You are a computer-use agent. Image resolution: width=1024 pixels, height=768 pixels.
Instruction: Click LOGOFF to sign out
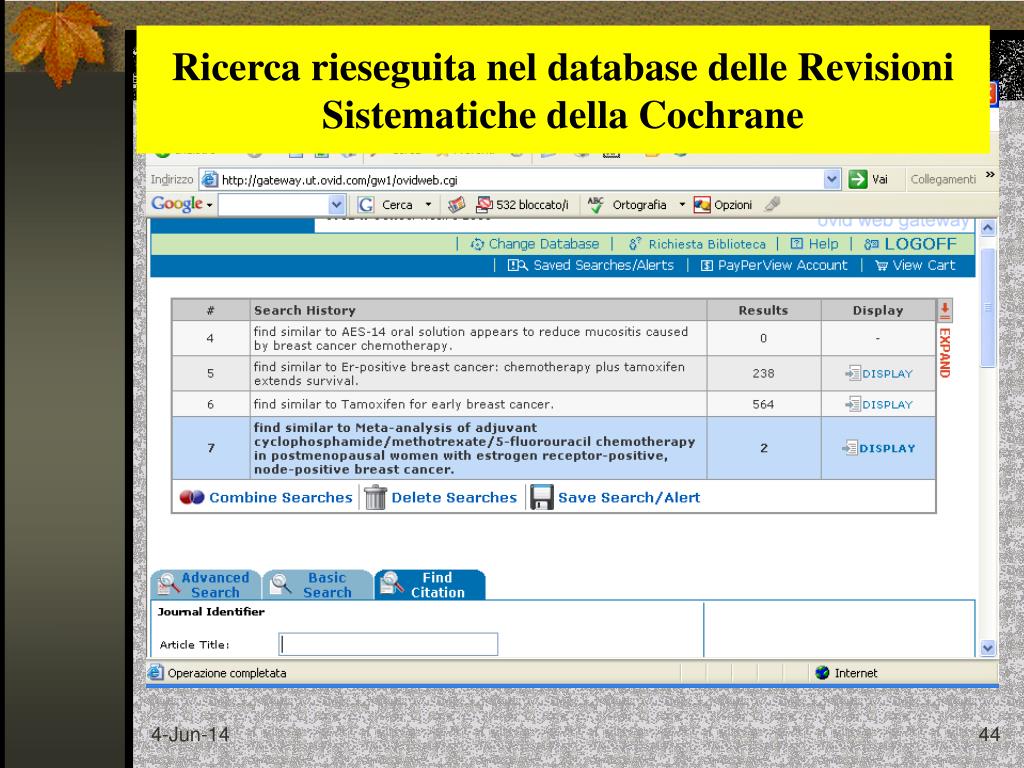pyautogui.click(x=910, y=244)
